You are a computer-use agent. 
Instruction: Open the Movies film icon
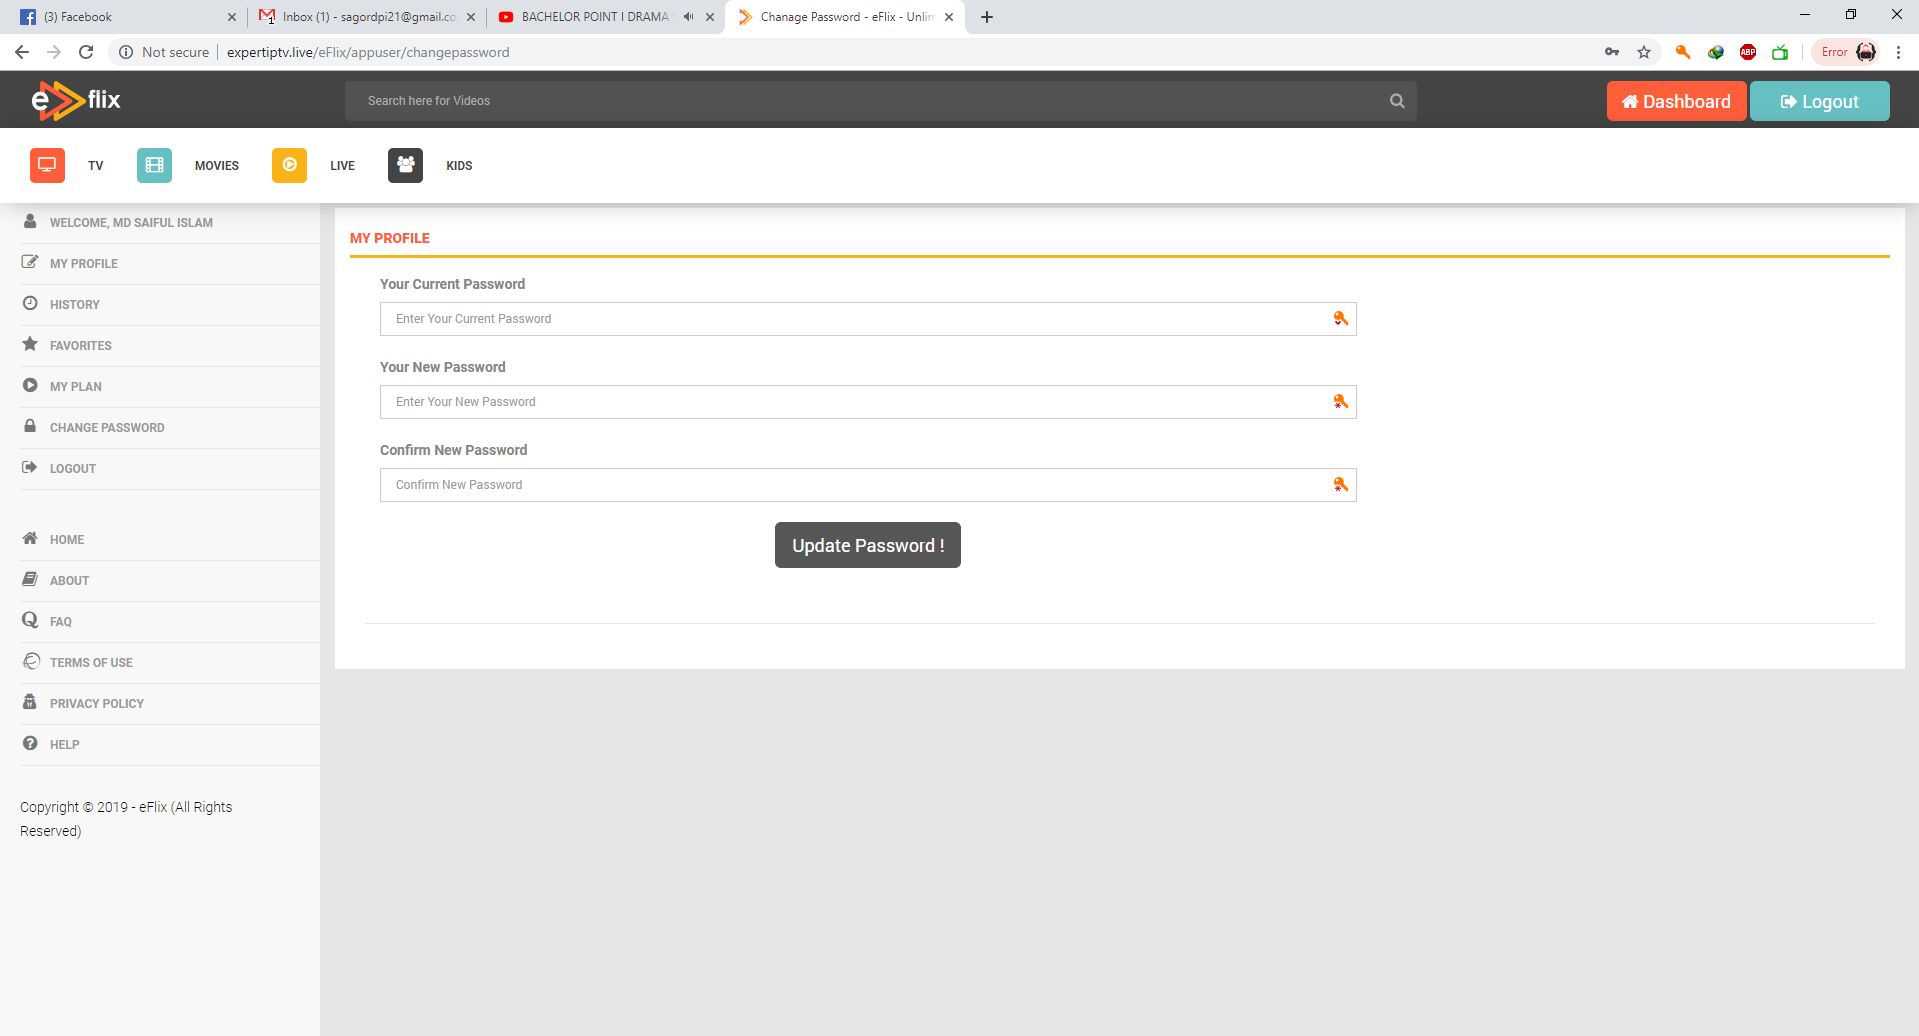click(x=154, y=165)
